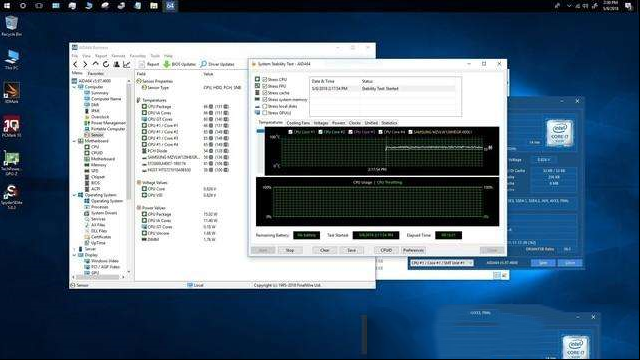The image size is (640, 360).
Task: Go back with the AIDA64 toolbar back arrow
Action: (x=75, y=64)
